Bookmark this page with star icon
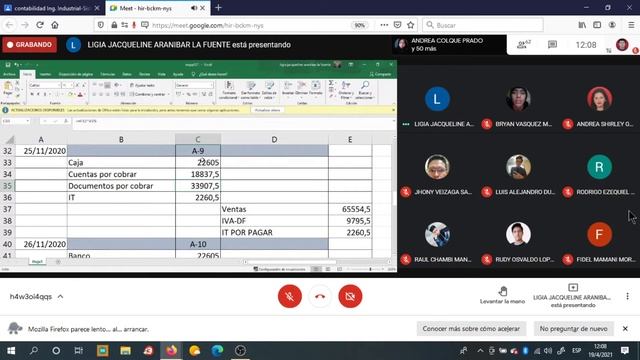640x360 pixels. [411, 25]
